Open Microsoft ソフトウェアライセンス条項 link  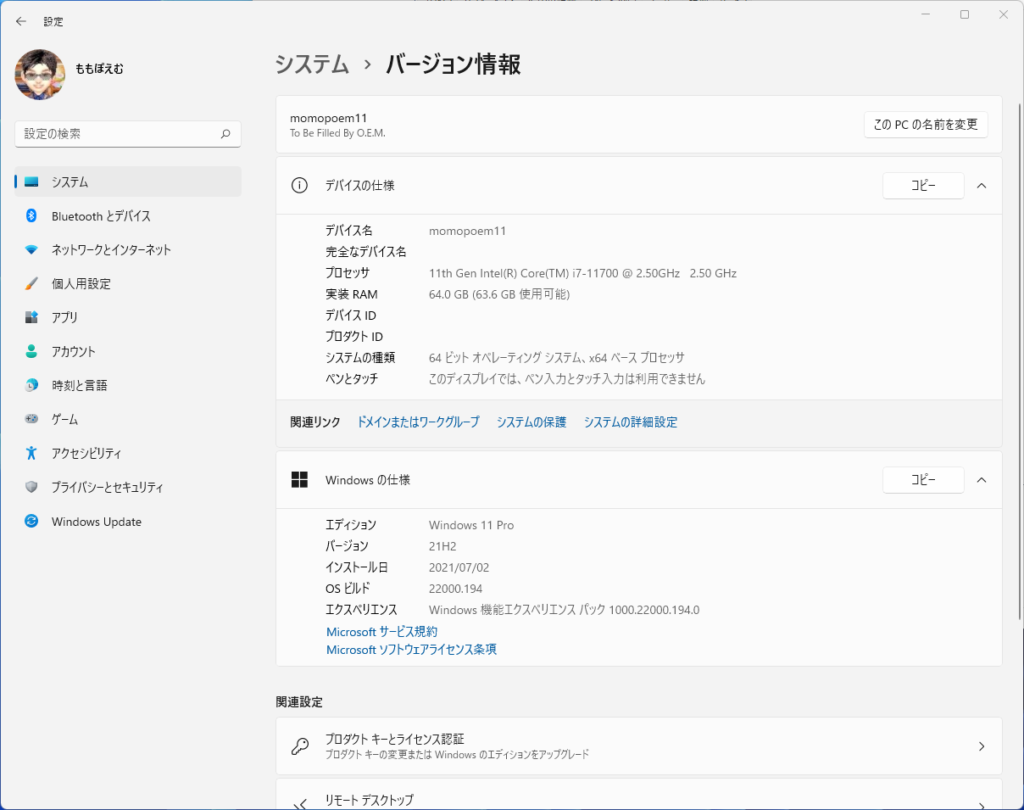411,649
